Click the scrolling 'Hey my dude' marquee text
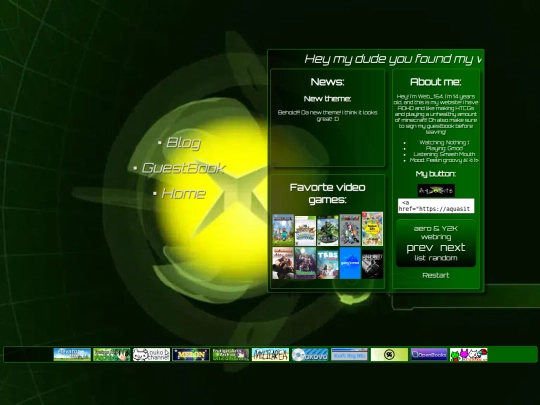Viewport: 540px width, 405px height. coord(393,59)
